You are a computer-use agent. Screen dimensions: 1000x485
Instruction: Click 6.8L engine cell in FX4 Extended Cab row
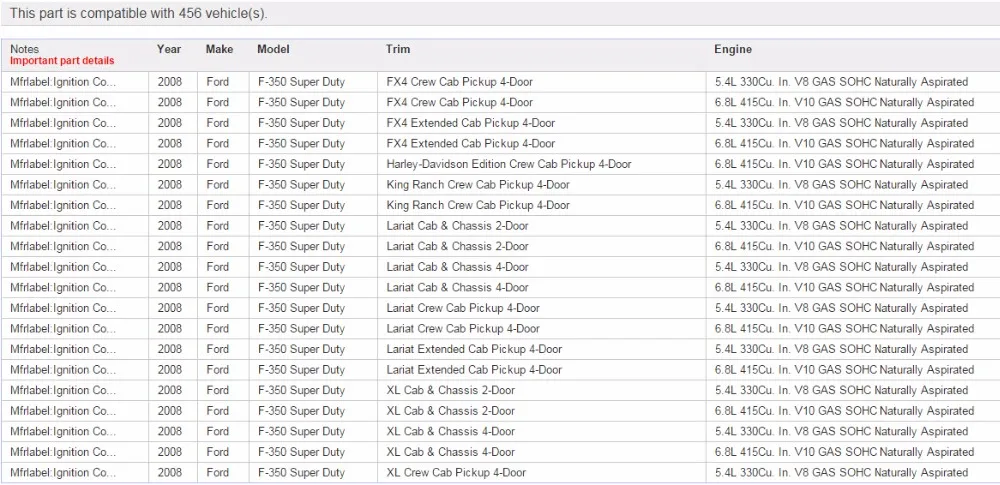point(853,143)
